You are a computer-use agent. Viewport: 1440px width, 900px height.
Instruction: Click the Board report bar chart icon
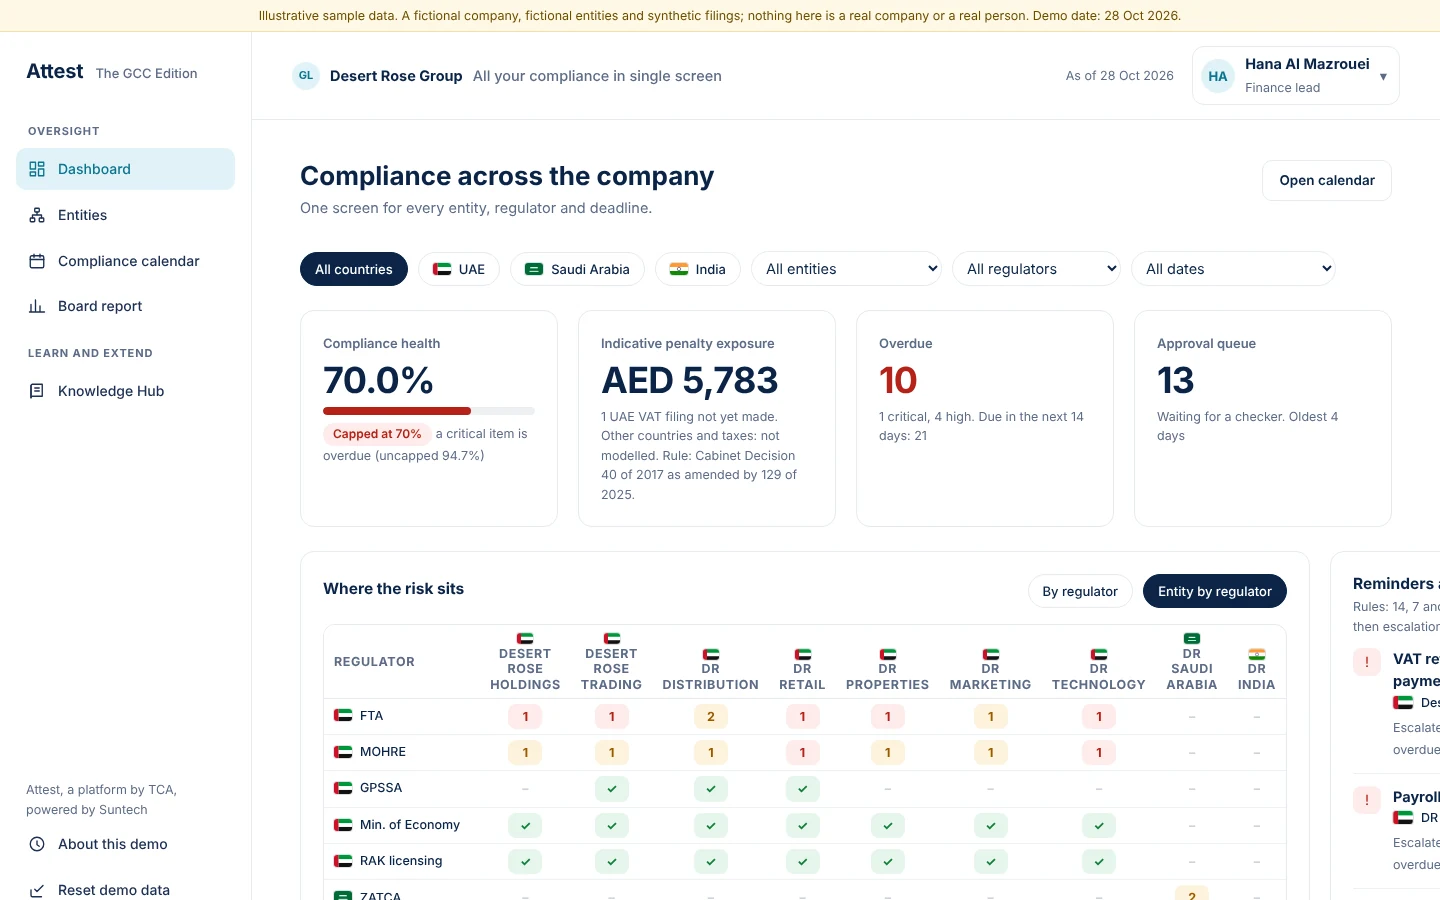tap(37, 306)
